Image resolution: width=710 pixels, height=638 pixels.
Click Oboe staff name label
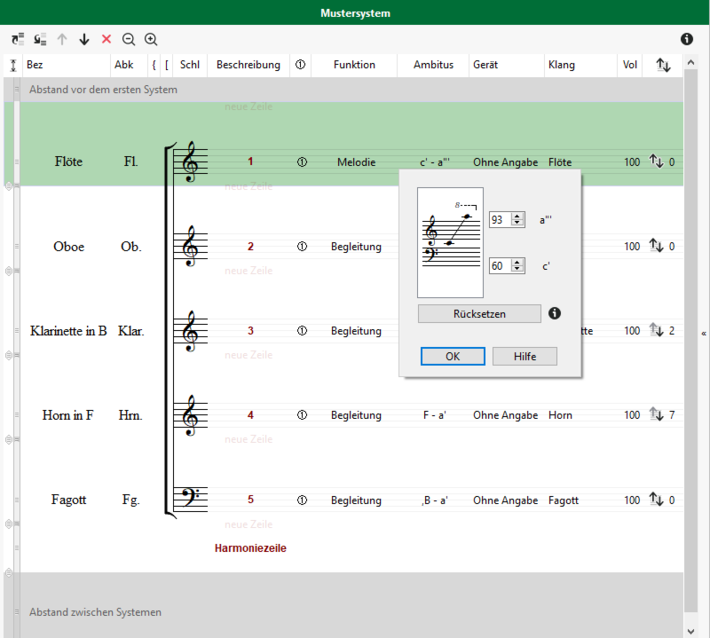pos(69,247)
